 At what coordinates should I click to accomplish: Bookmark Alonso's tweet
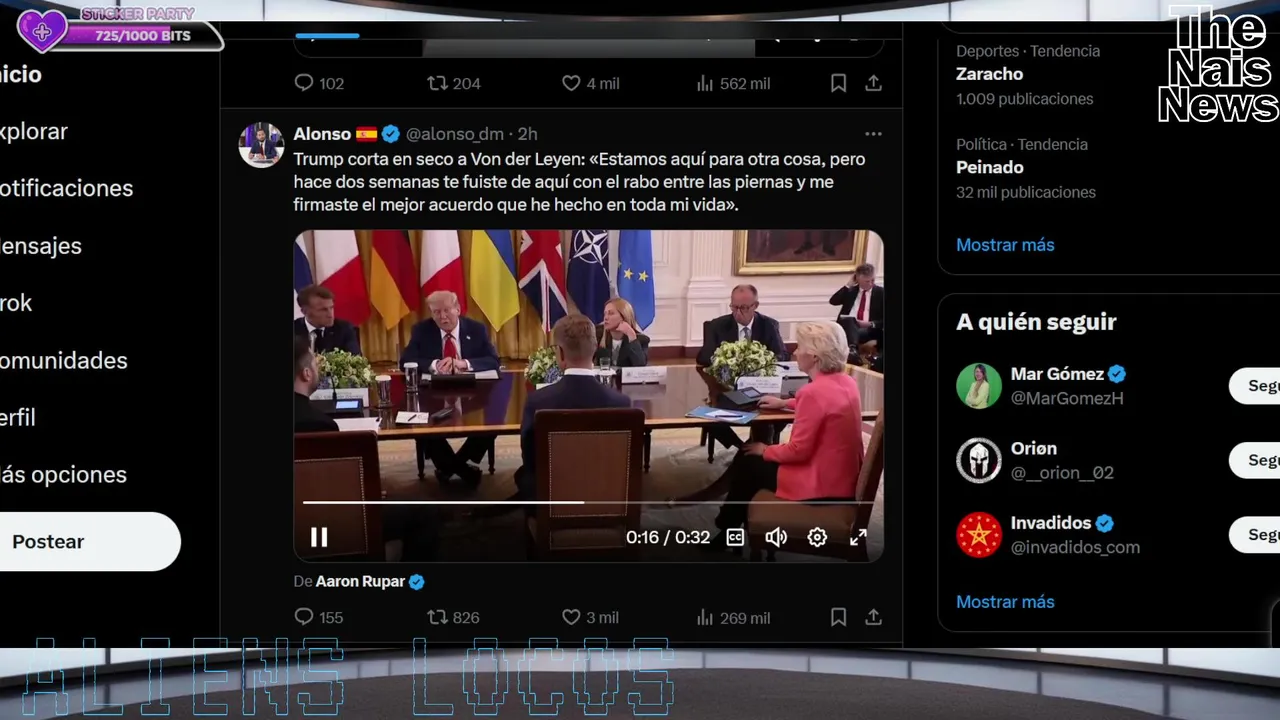838,618
